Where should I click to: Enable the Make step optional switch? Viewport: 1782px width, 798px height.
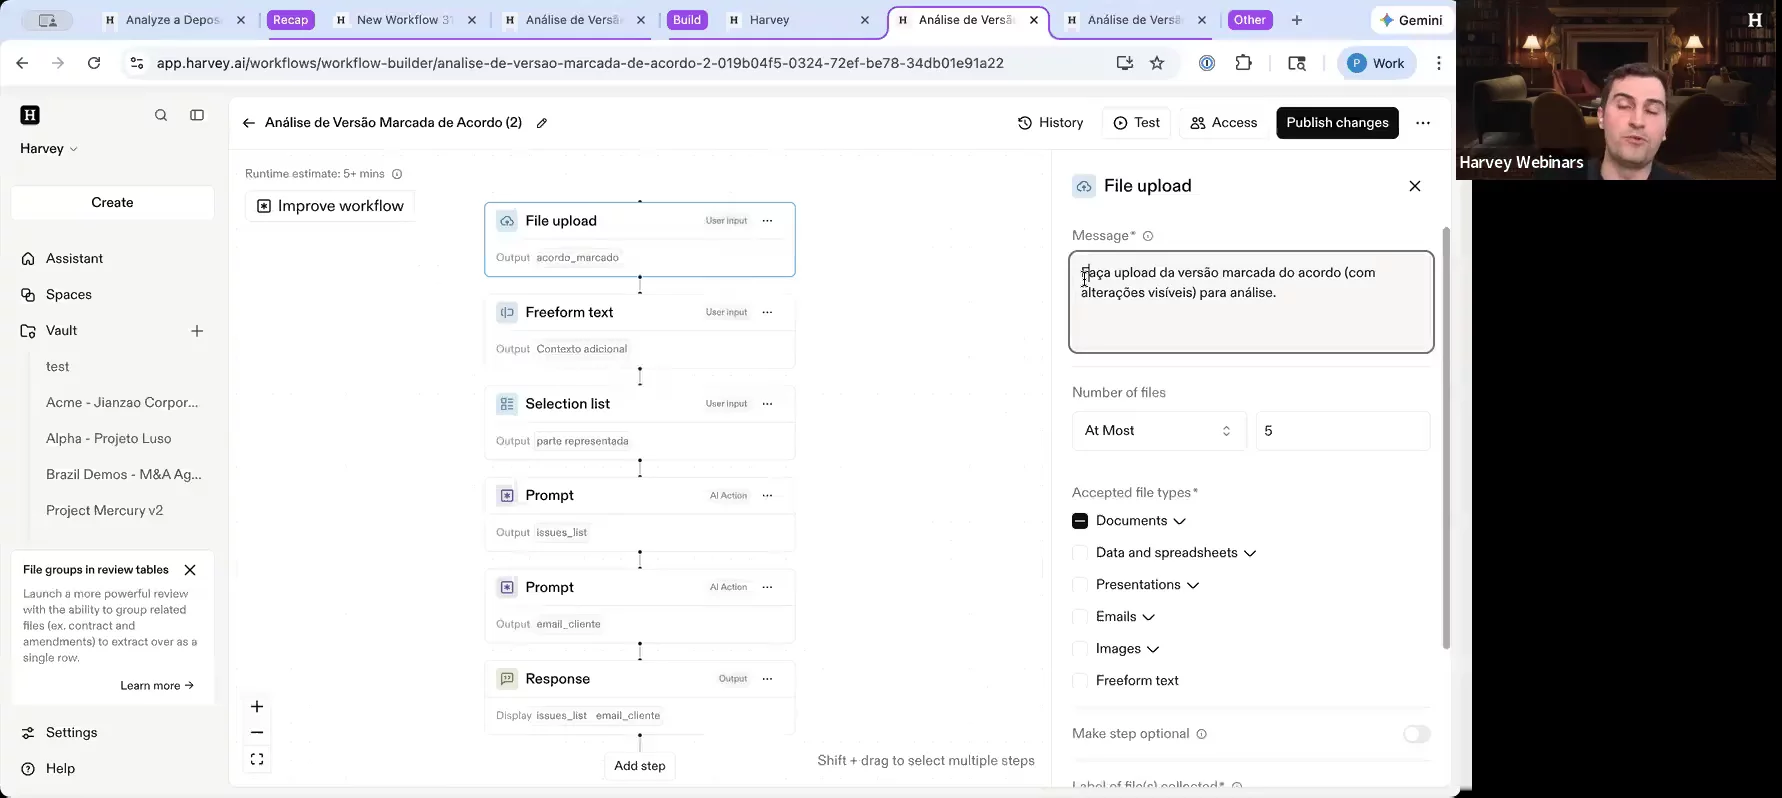click(1416, 734)
